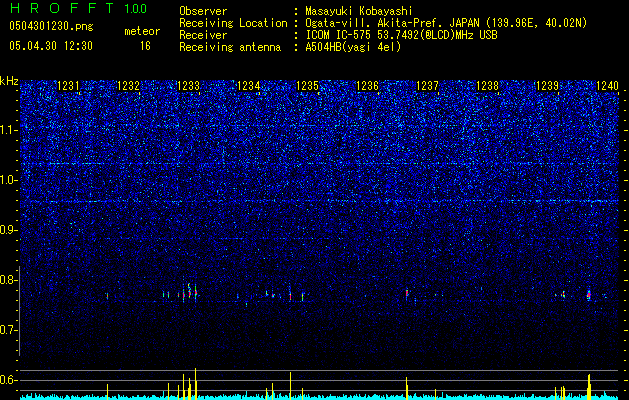Screen dimensions: 629x400
Task: Click the meteor count label
Action: [142, 31]
